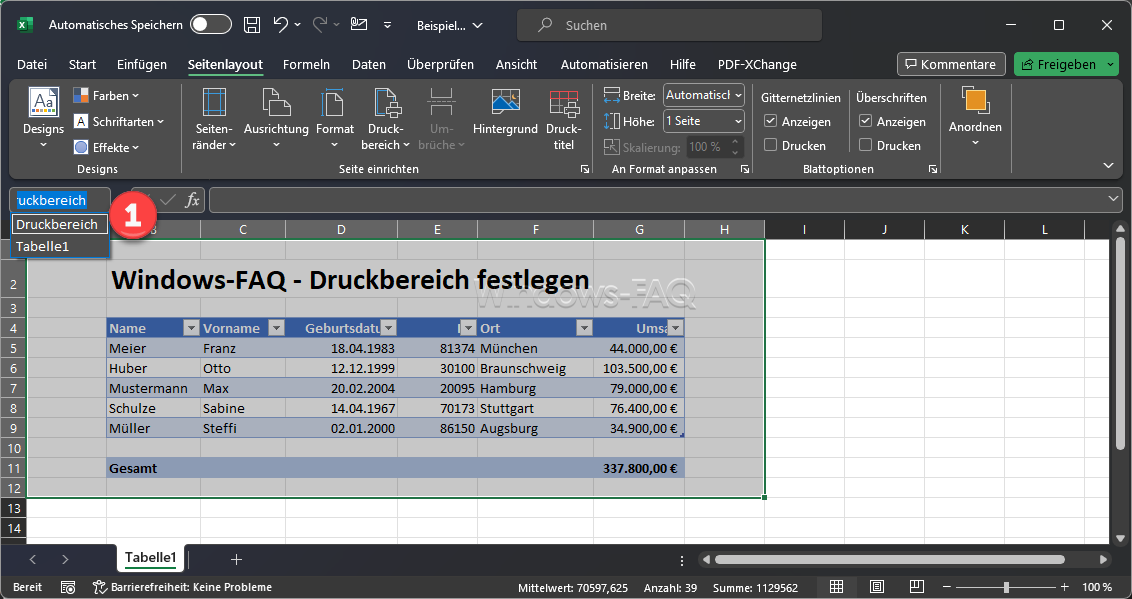
Task: Open the Formeln ribbon tab
Action: pyautogui.click(x=306, y=64)
